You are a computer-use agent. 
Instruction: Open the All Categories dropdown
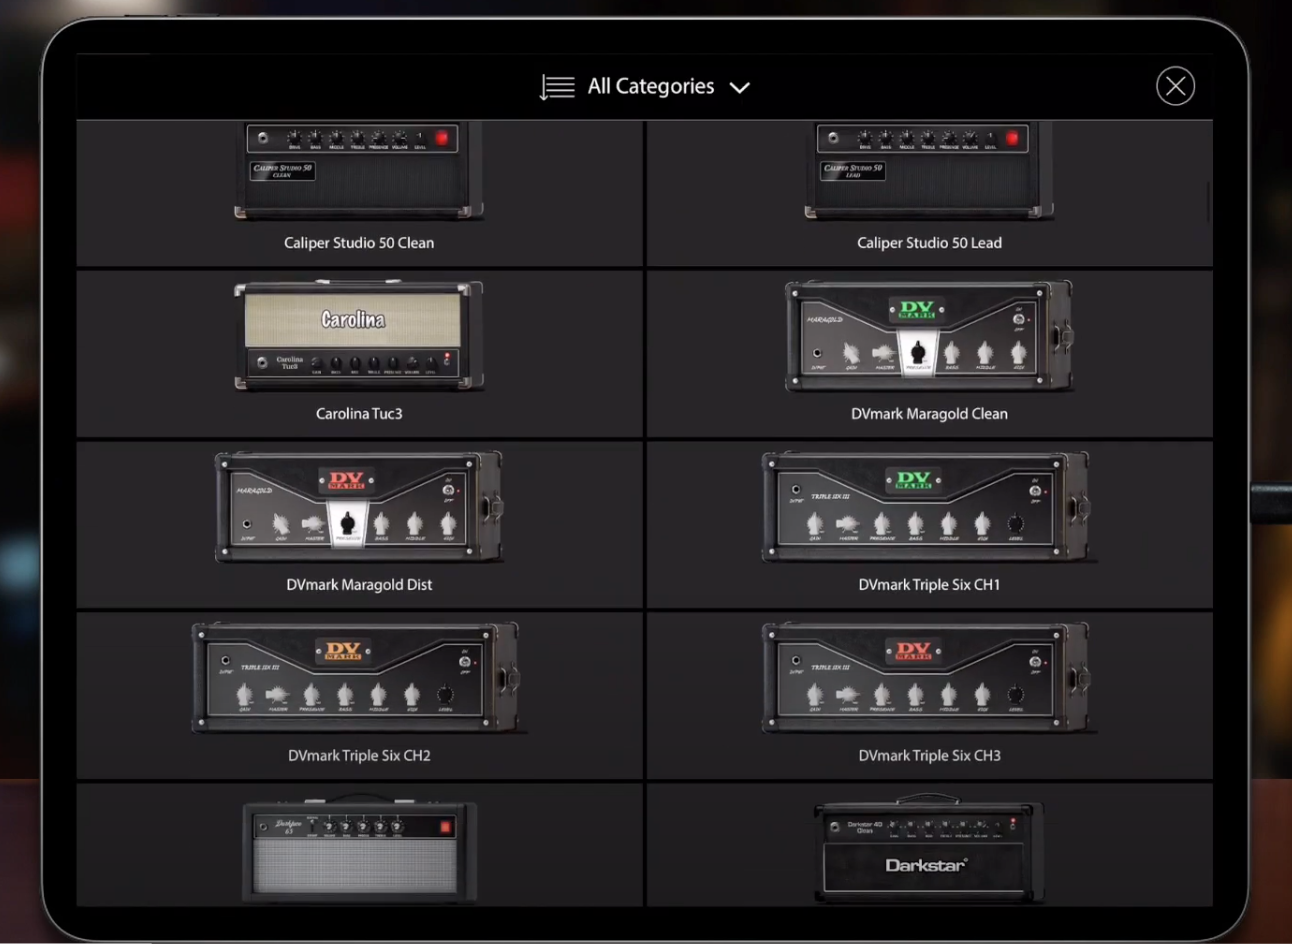point(650,86)
